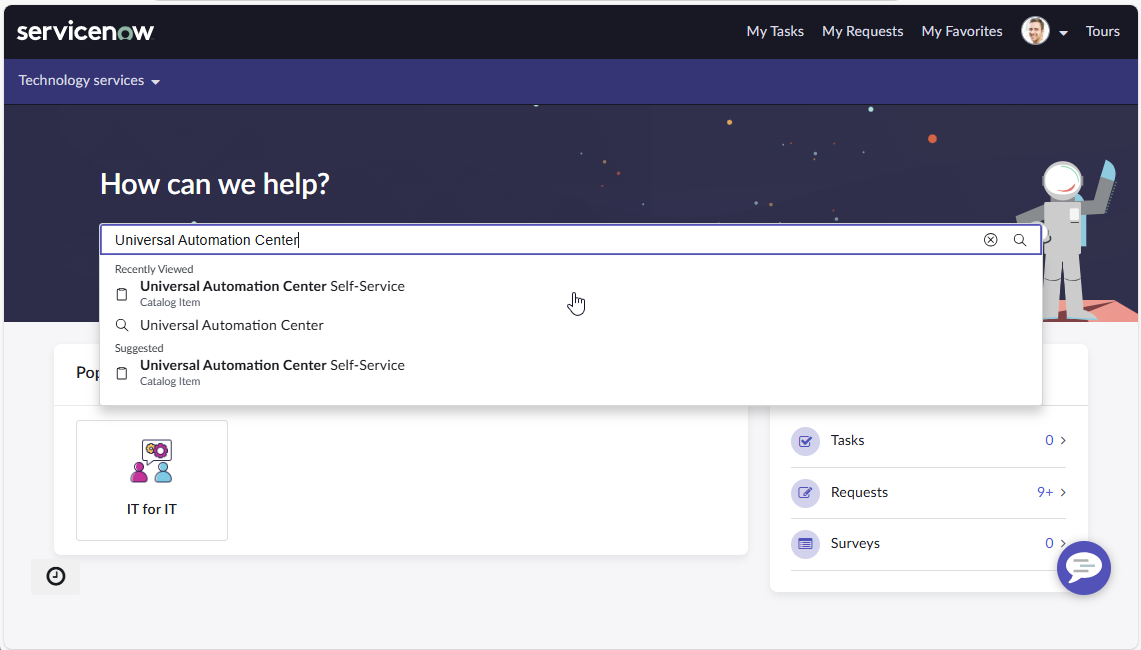Screen dimensions: 1141x650
Task: Click the Requests pencil icon
Action: click(806, 493)
